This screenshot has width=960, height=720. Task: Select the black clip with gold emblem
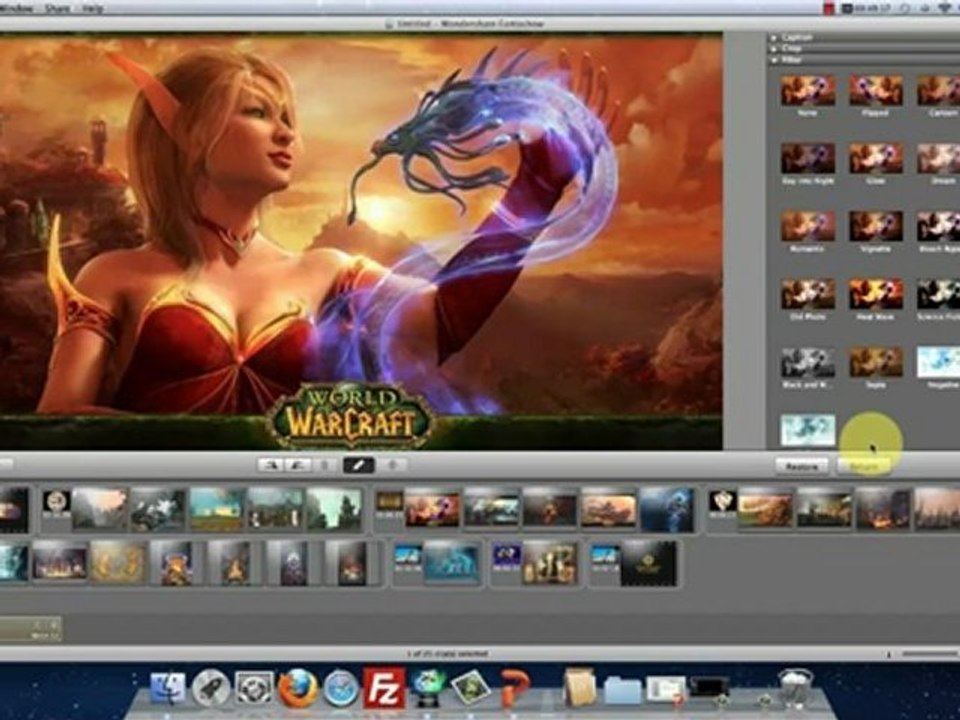point(649,564)
